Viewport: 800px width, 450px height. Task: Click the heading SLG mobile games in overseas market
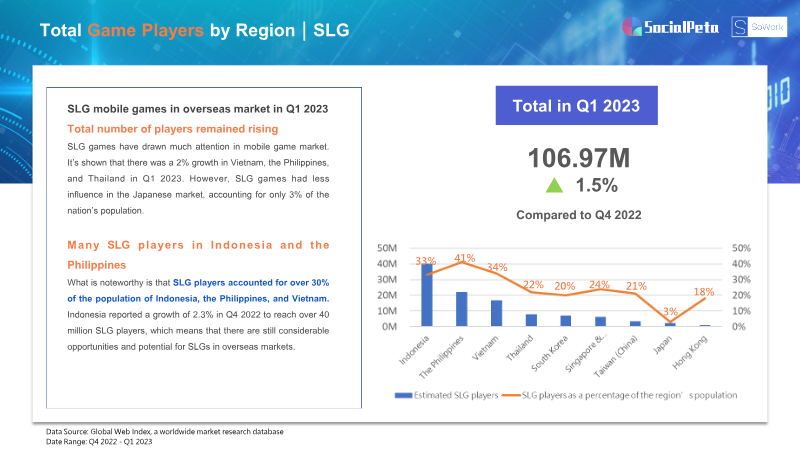(197, 109)
